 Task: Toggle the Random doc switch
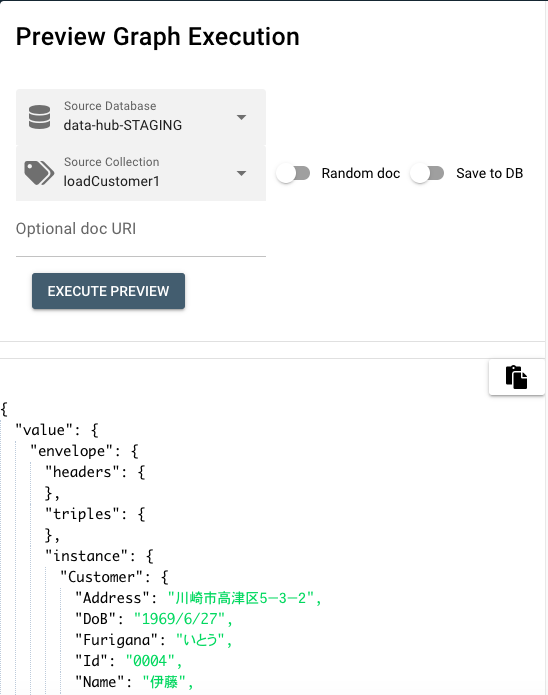(x=293, y=173)
